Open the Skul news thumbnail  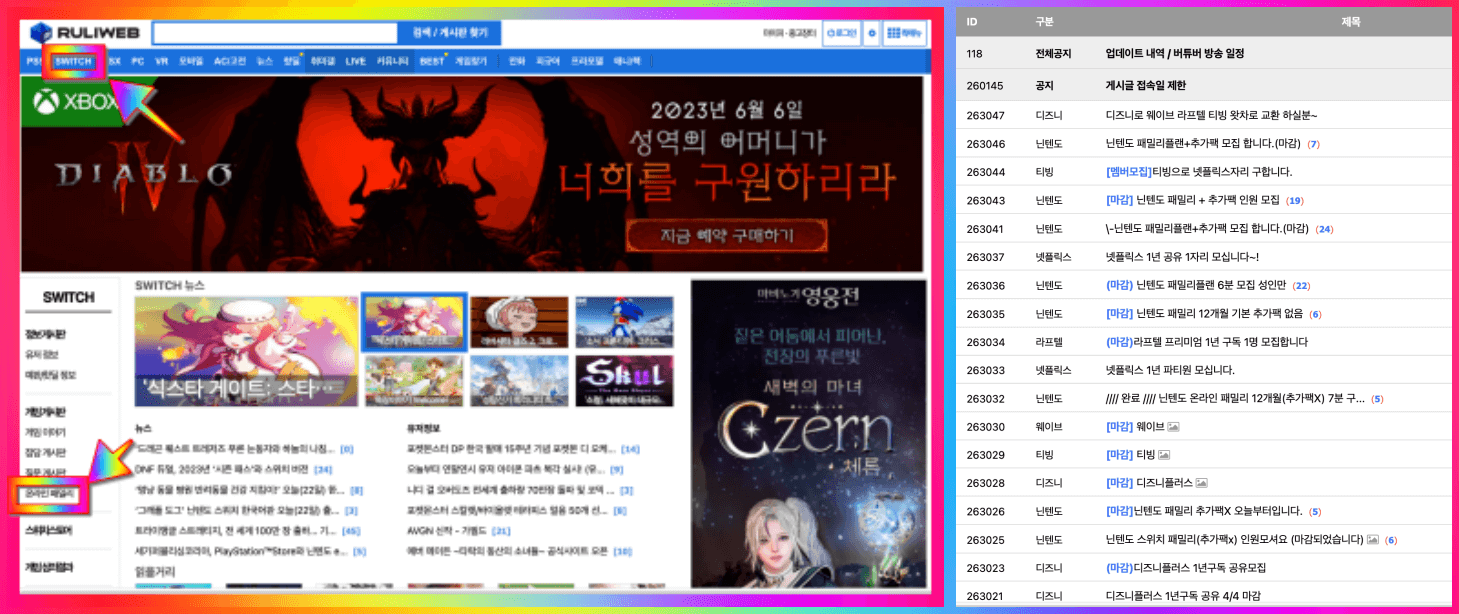coord(624,381)
